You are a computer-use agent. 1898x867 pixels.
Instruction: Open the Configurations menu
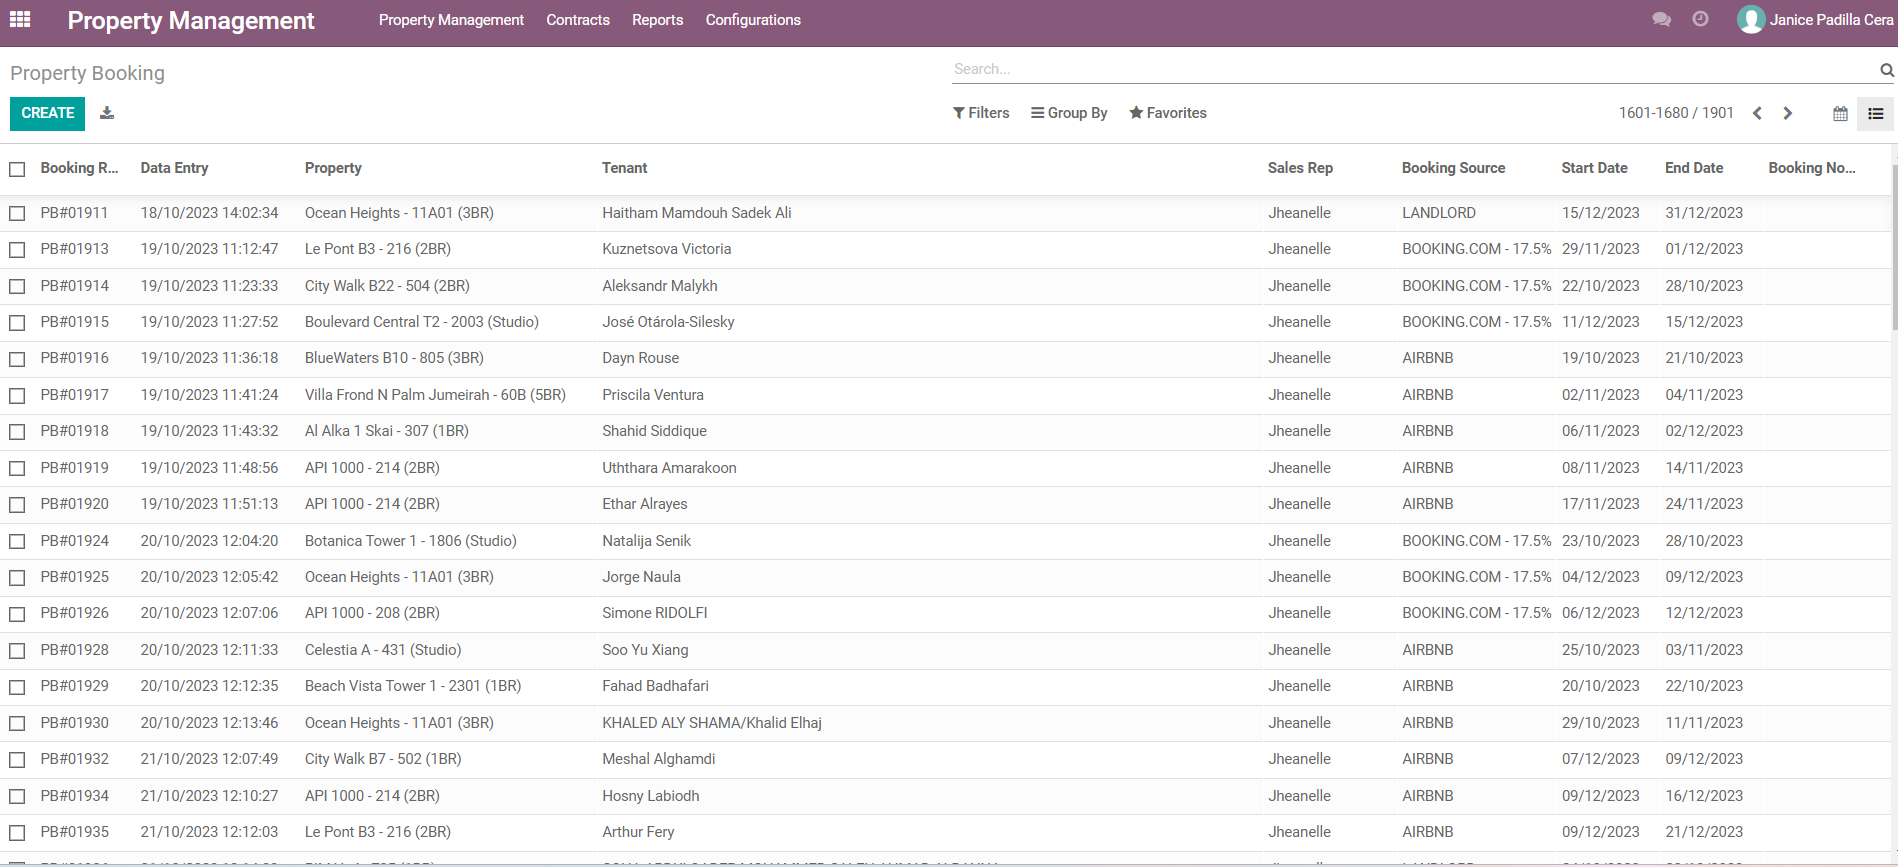[753, 20]
